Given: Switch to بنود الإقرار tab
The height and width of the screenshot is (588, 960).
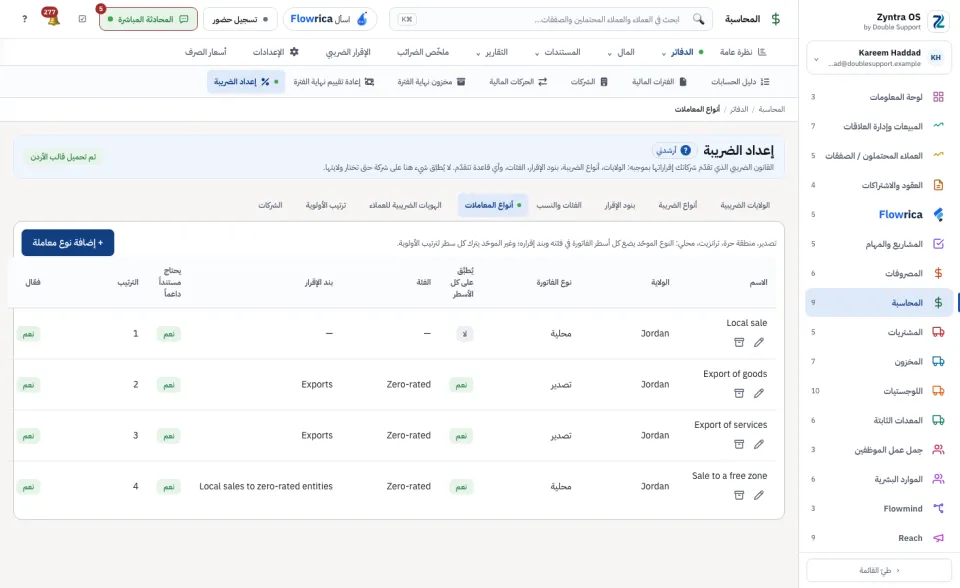Looking at the screenshot, I should [x=620, y=205].
